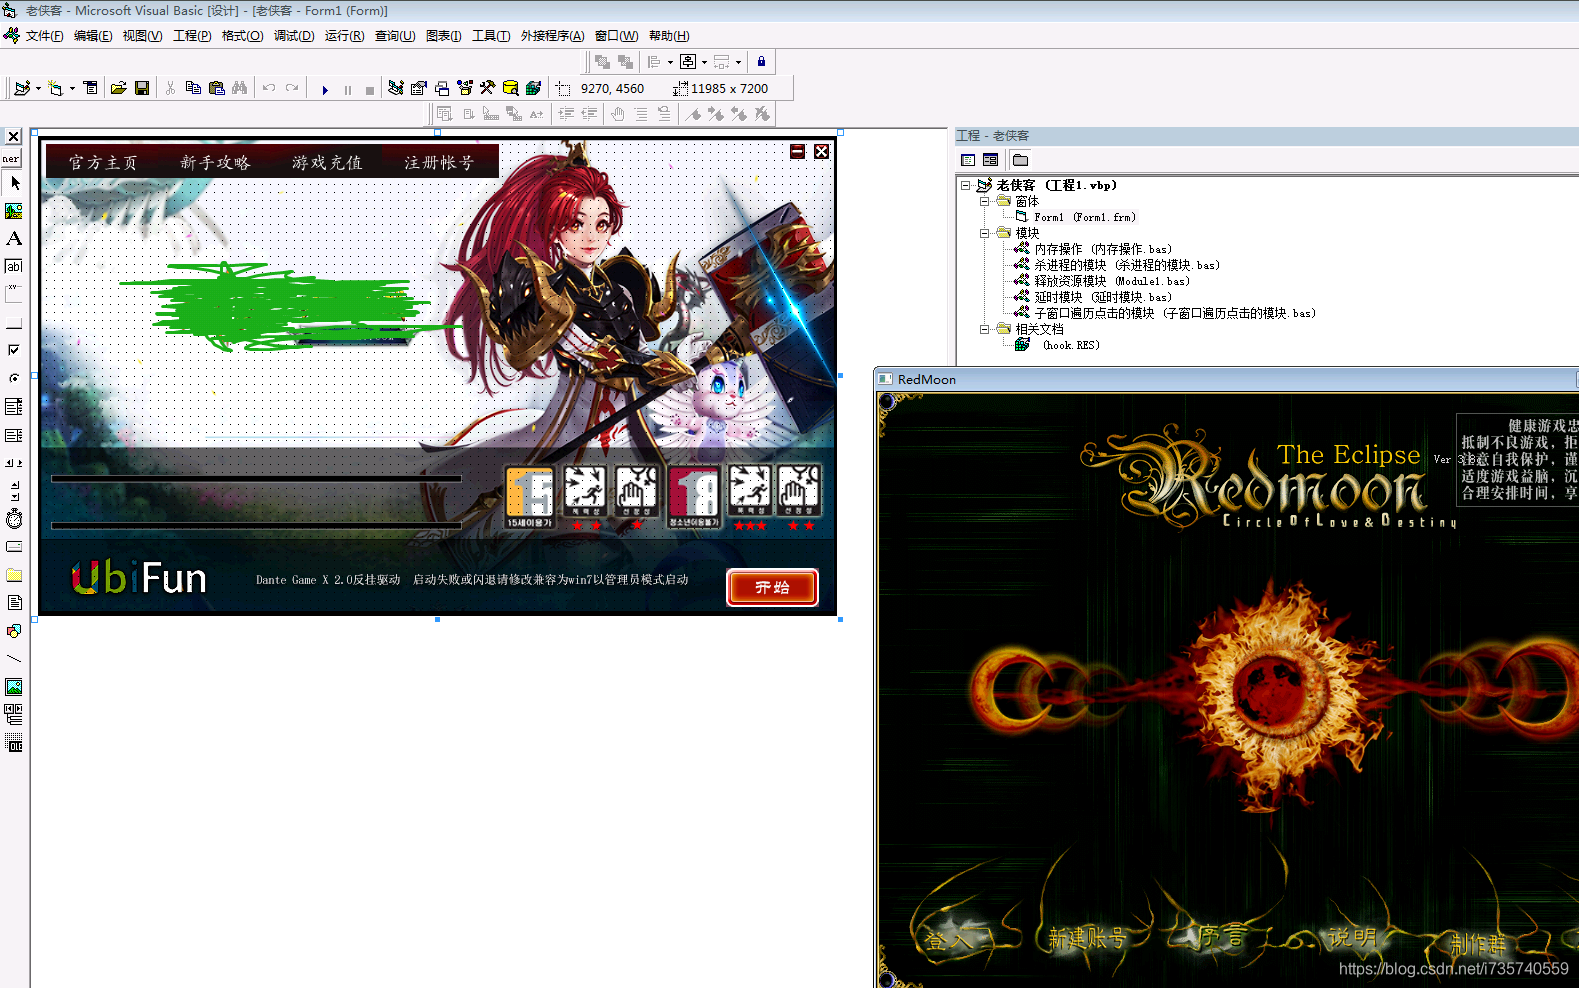
Task: Select the Pointer tool in the toolbox
Action: (14, 183)
